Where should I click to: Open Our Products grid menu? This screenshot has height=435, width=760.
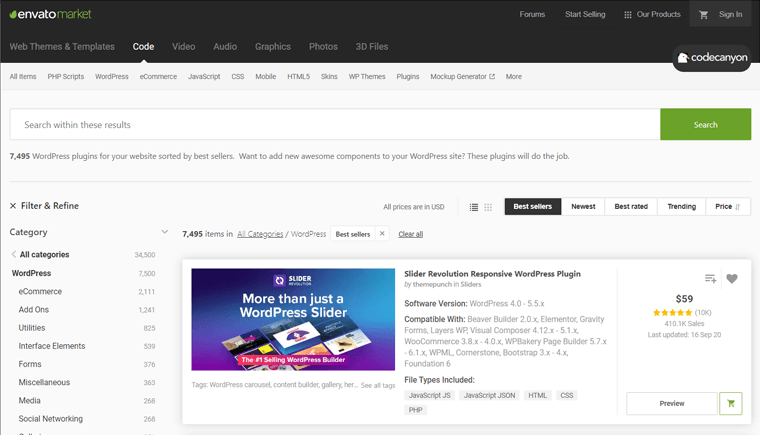click(652, 15)
